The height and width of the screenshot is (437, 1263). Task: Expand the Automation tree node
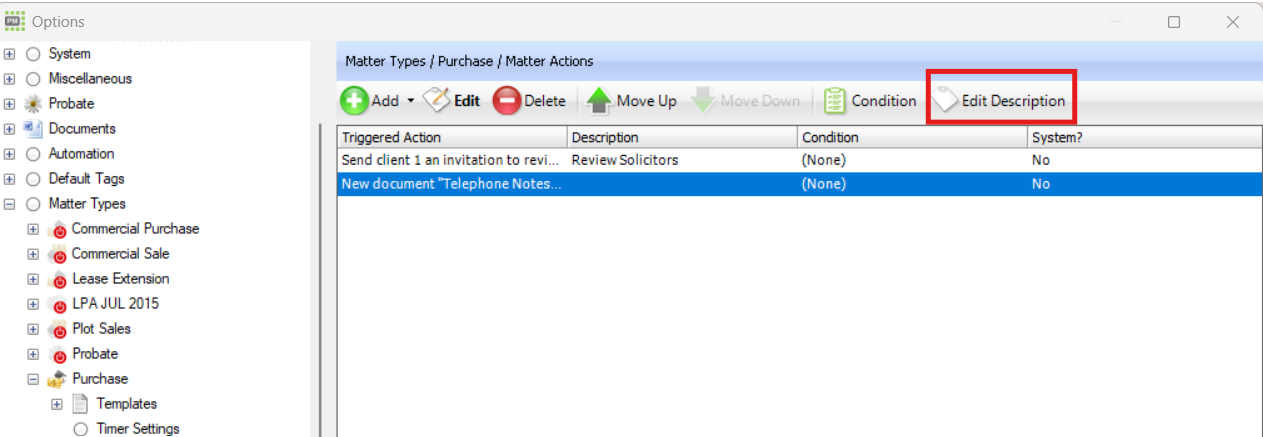9,154
